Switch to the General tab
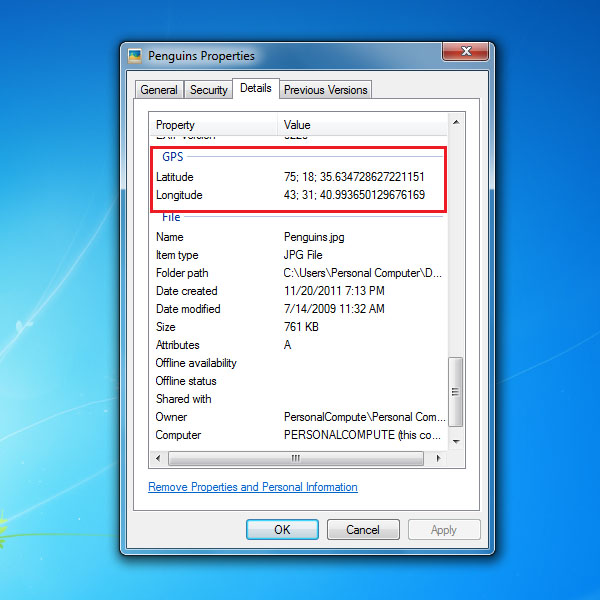The width and height of the screenshot is (600, 600). [159, 90]
